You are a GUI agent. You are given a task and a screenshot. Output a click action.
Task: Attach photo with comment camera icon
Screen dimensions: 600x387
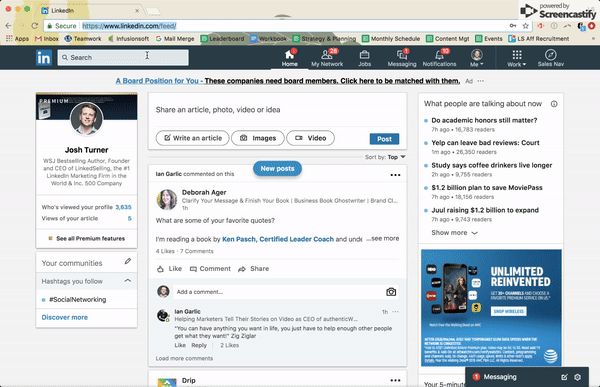click(391, 292)
